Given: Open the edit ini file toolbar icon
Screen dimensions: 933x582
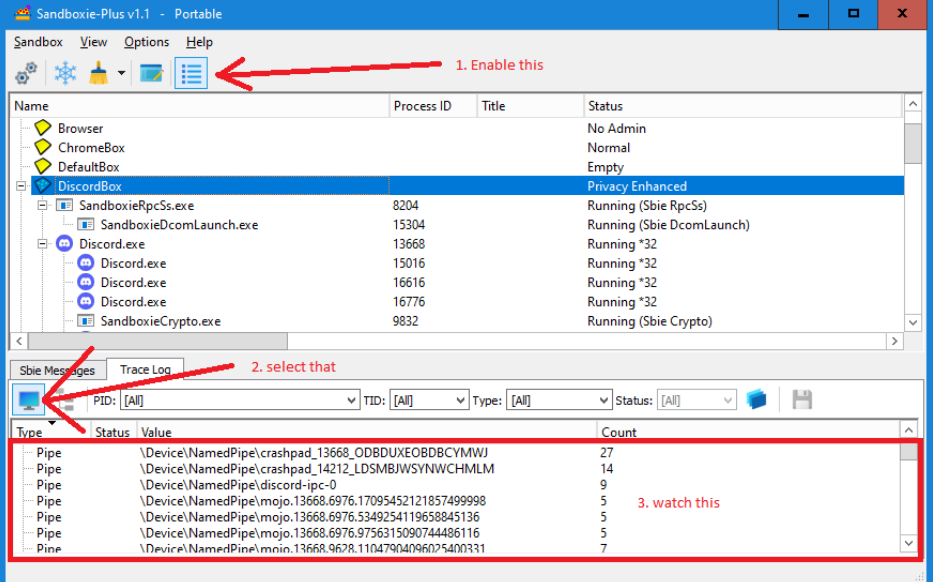Looking at the screenshot, I should tap(151, 73).
